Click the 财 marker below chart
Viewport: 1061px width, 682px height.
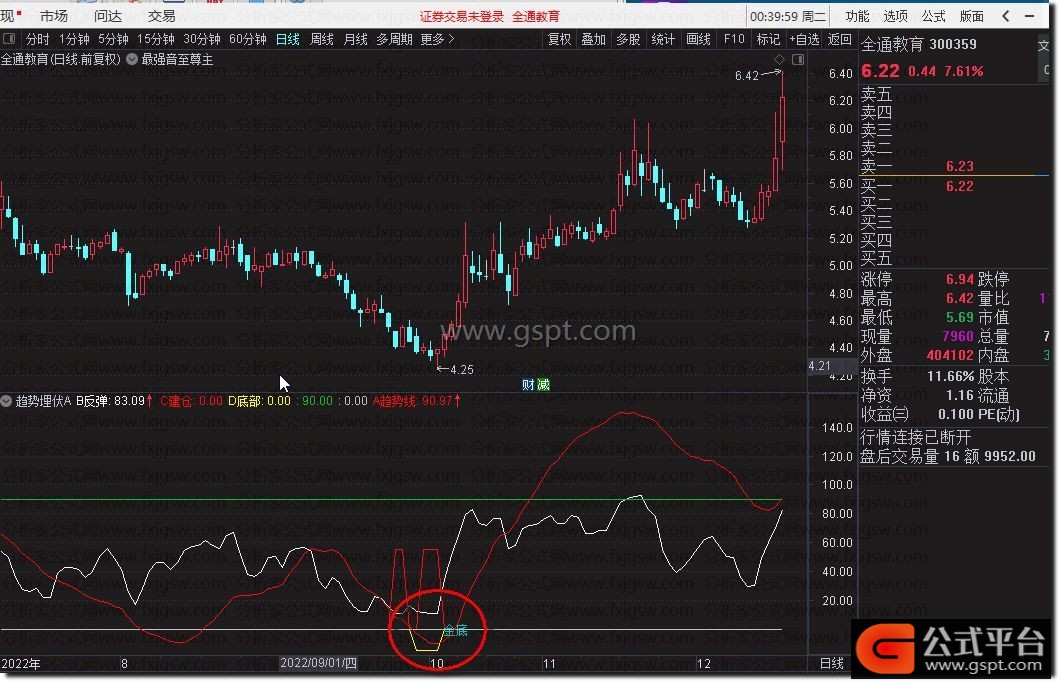click(x=528, y=385)
